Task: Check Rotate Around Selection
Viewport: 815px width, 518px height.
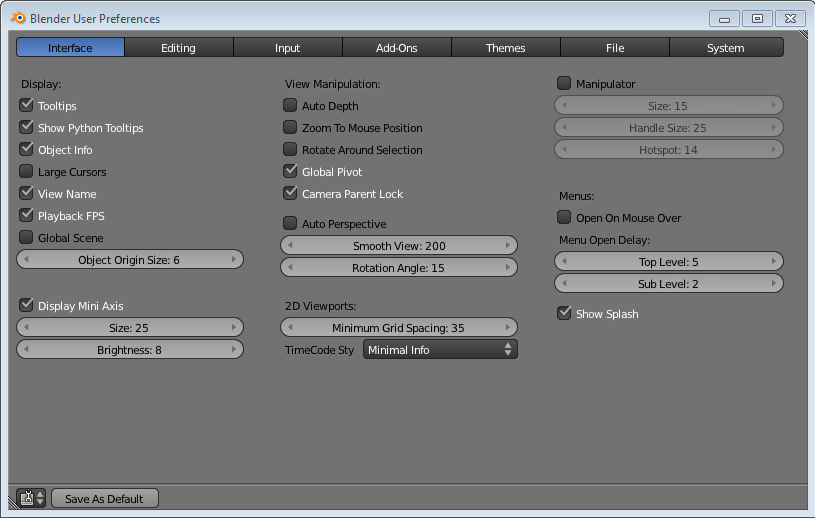Action: click(x=290, y=149)
